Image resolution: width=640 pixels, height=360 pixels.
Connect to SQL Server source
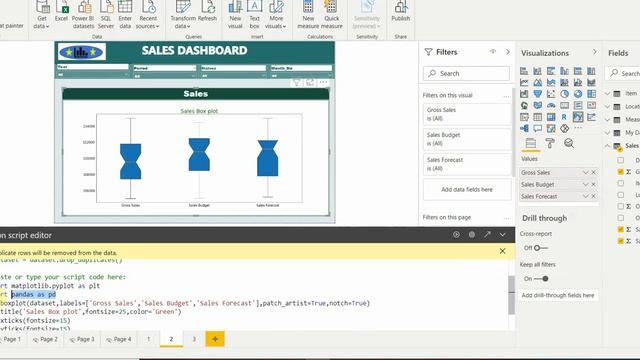(106, 15)
